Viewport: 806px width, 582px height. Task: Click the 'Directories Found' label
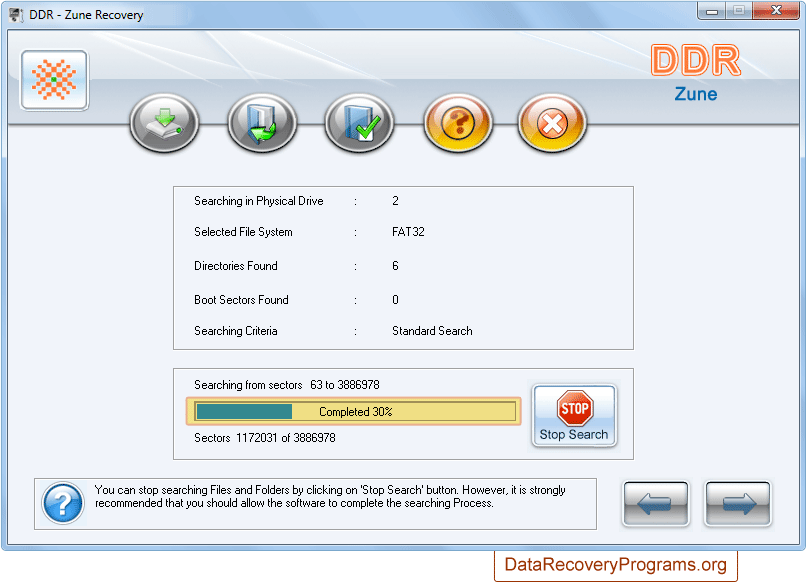(x=235, y=266)
